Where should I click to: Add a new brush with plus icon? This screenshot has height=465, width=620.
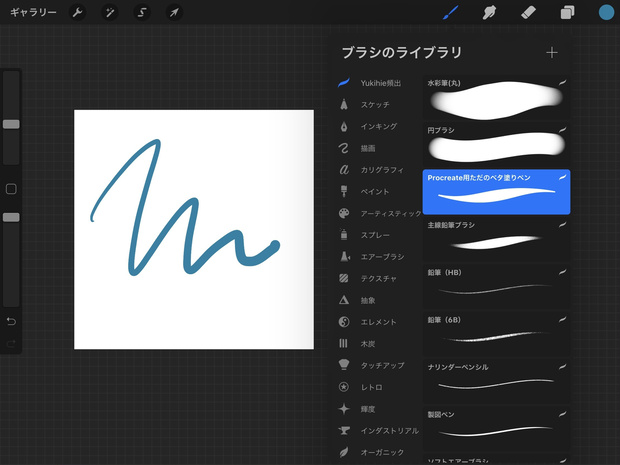click(x=552, y=53)
